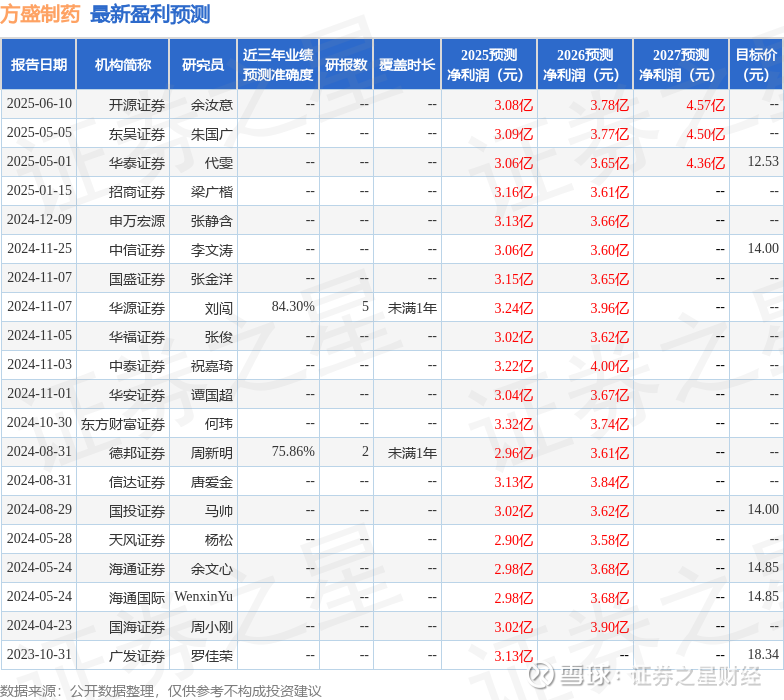This screenshot has width=784, height=700.
Task: Click the 4.00亿 forecast value
Action: point(610,366)
